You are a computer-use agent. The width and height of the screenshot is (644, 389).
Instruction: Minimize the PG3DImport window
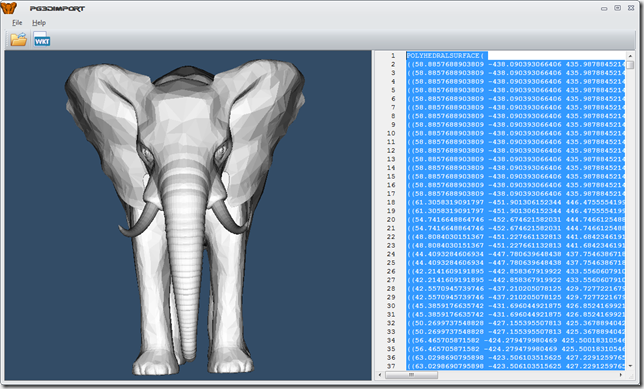tap(604, 8)
